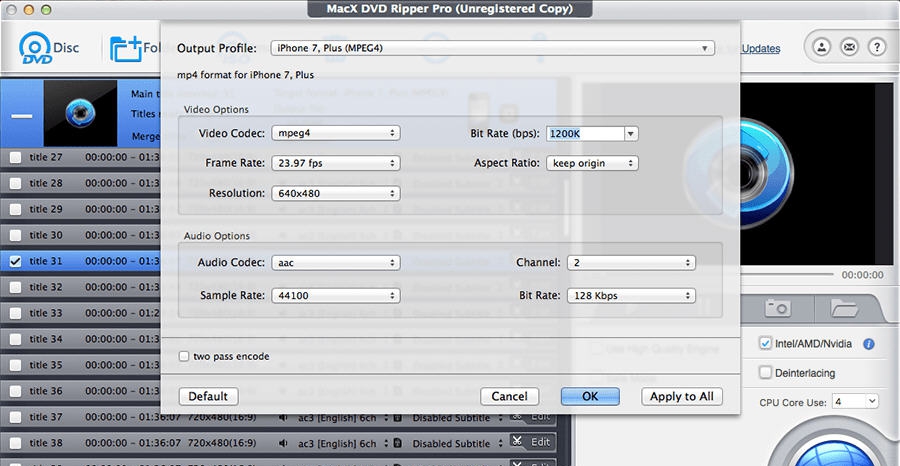The image size is (900, 466).
Task: Open the Frame Rate dropdown
Action: 336,163
